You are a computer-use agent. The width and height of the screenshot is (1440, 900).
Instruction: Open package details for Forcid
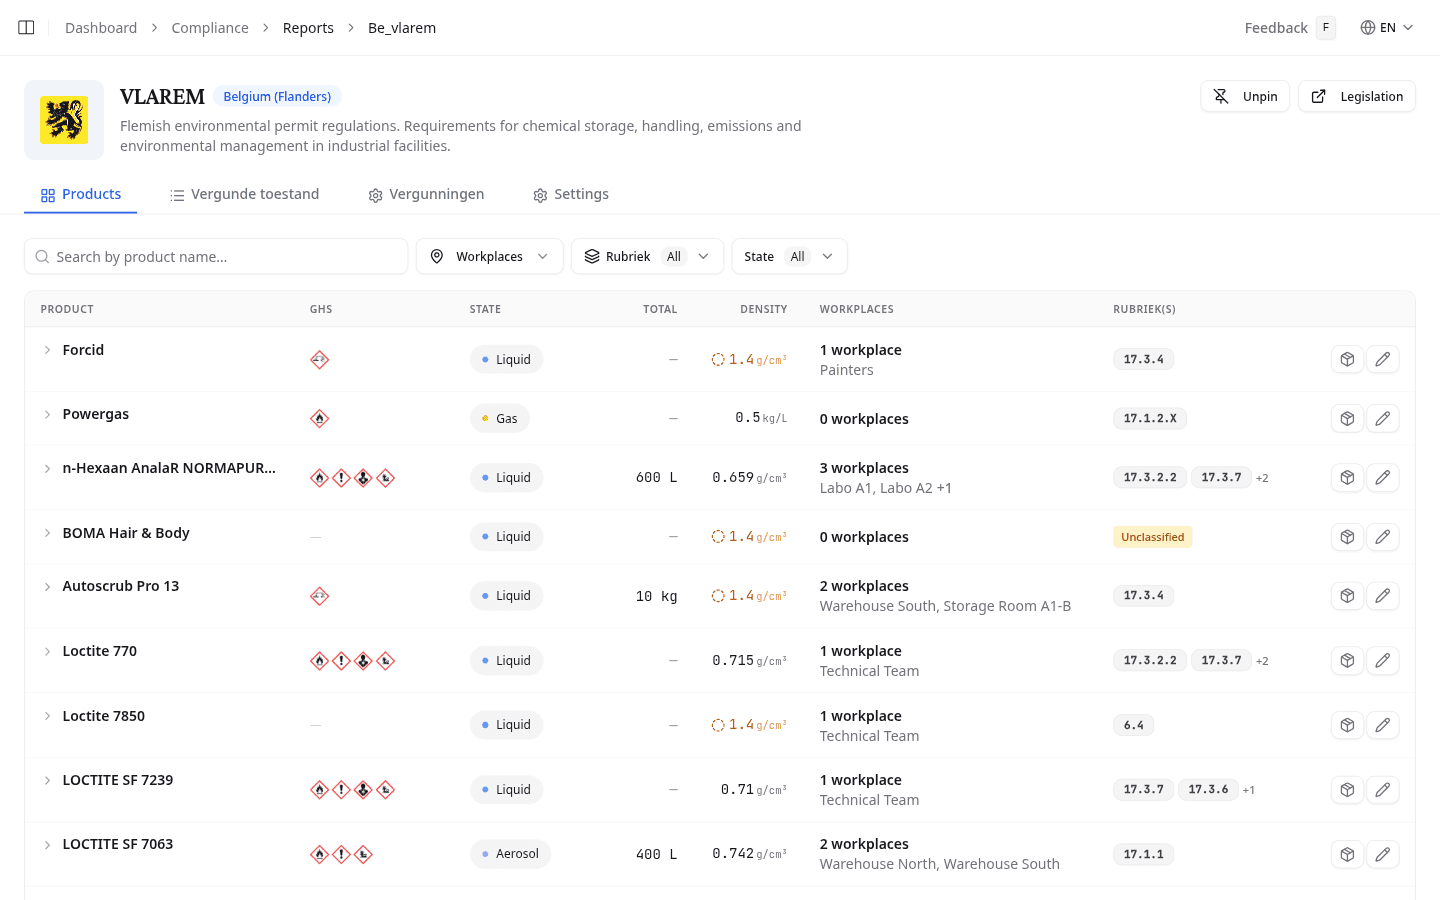[x=1347, y=359]
